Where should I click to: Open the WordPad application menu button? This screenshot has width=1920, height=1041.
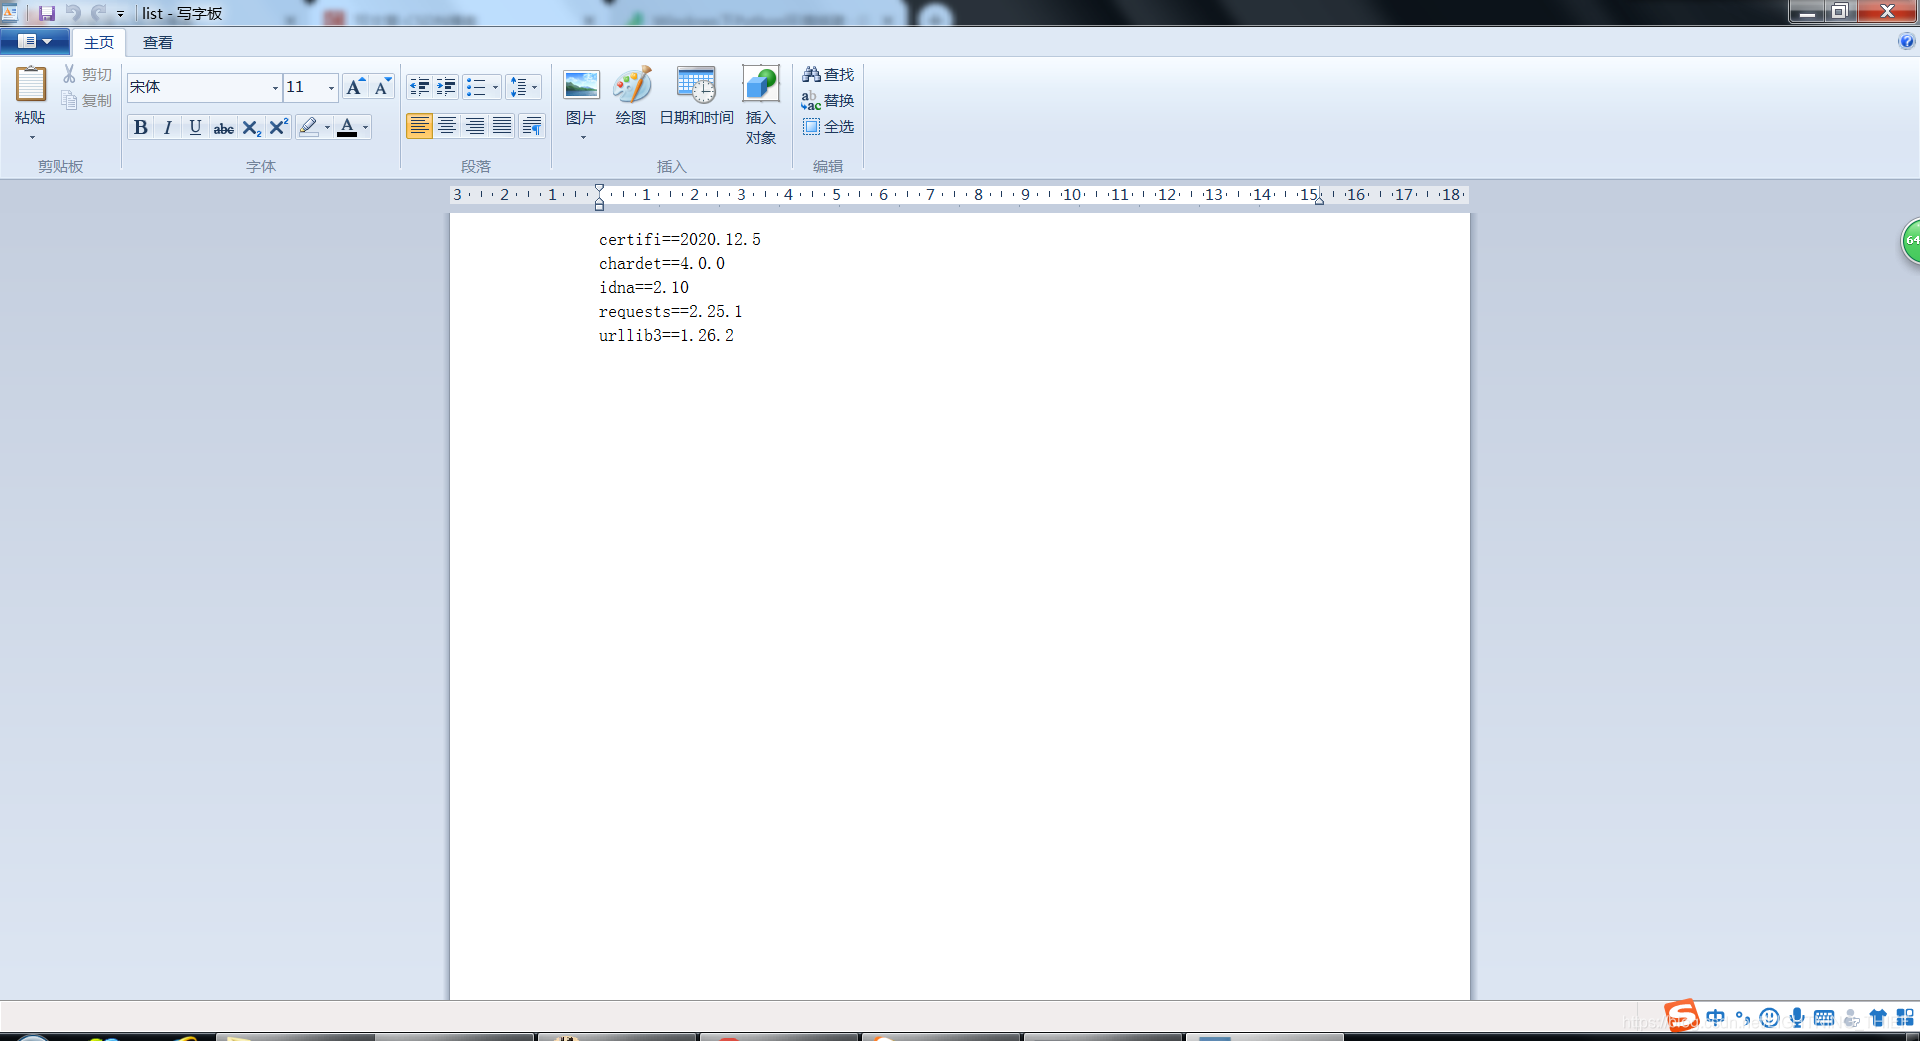click(35, 42)
